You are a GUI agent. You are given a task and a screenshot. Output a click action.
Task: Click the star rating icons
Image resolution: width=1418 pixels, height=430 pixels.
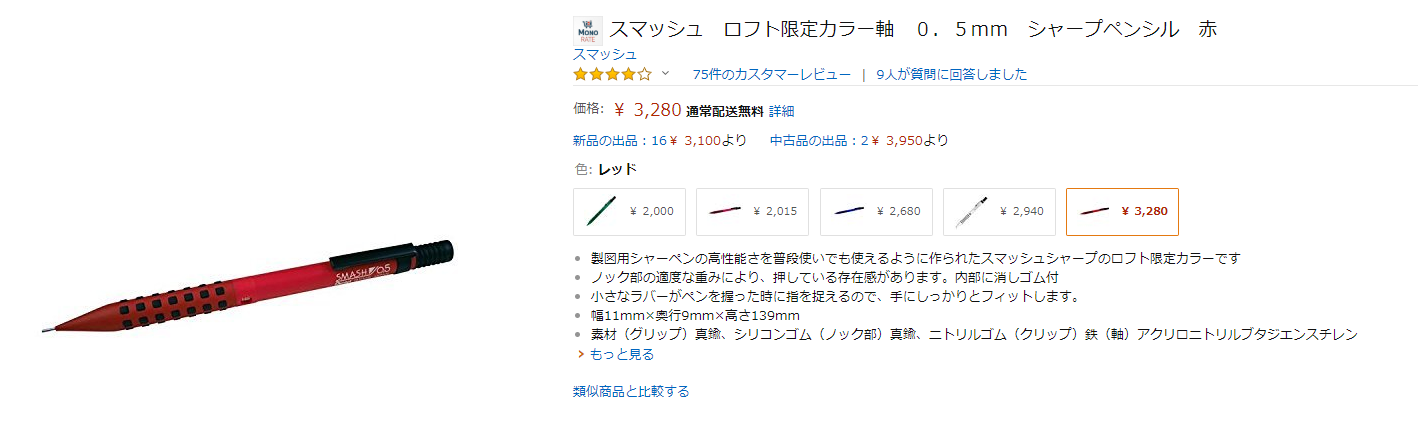611,74
